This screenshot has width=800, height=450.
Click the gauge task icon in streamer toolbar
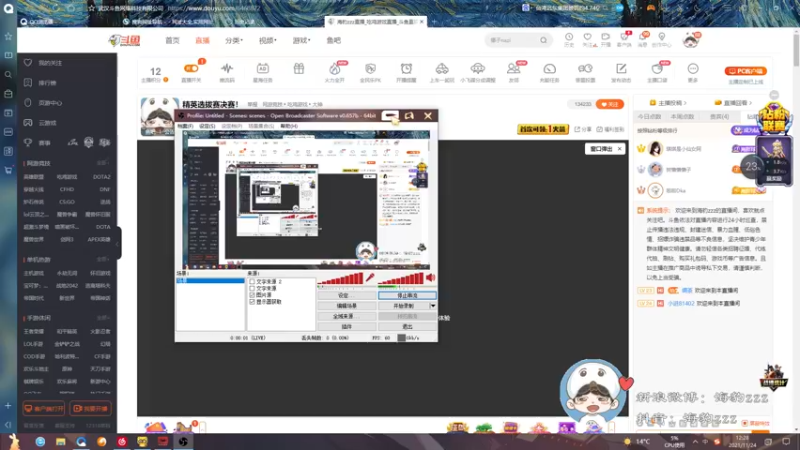549,68
